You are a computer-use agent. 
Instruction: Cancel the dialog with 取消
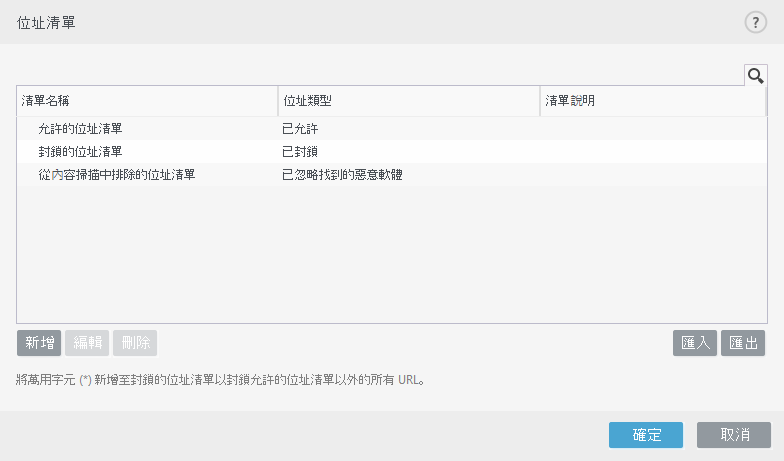pyautogui.click(x=734, y=435)
